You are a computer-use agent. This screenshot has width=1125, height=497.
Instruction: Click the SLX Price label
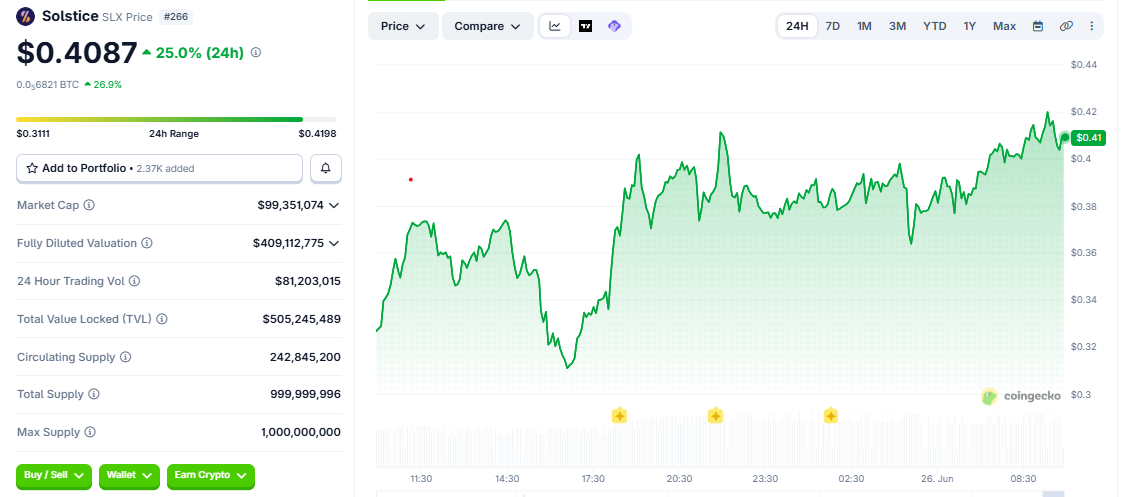[128, 16]
